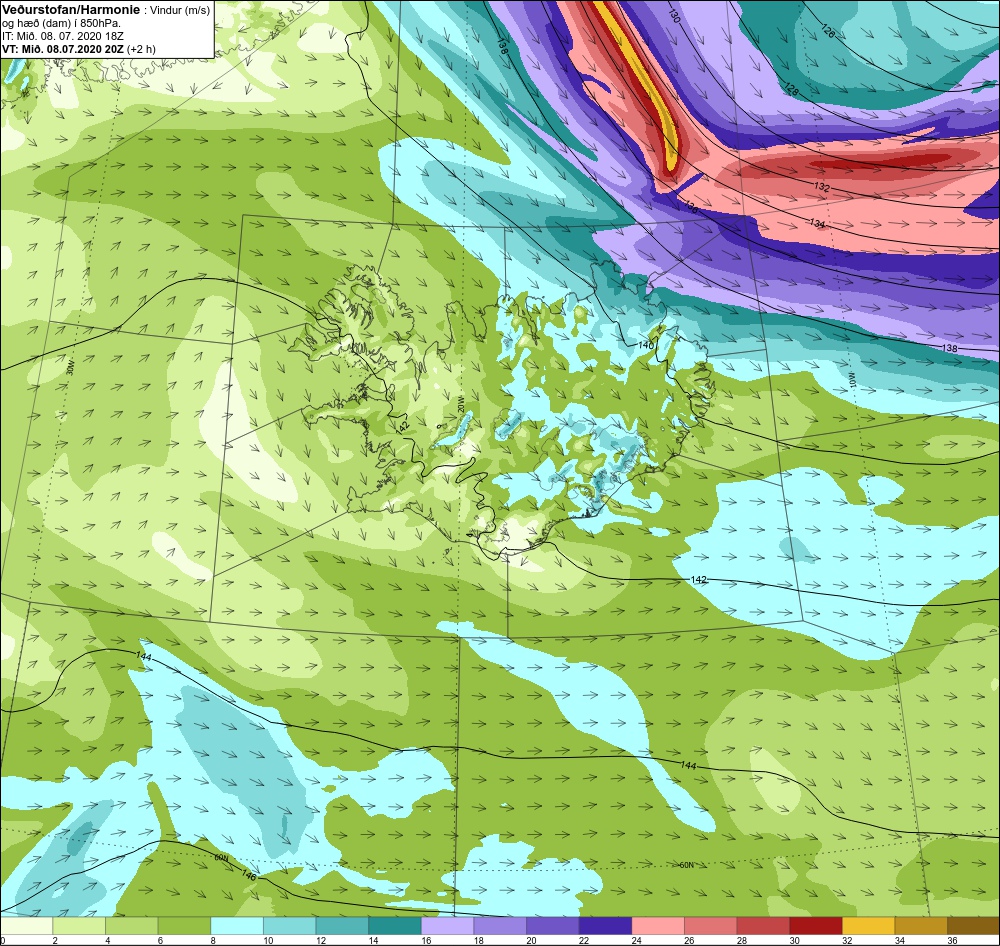Click the 'IT: Mið. 08. 07. 2020 18Z' line
Screen dimensions: 1000x946
tap(60, 36)
